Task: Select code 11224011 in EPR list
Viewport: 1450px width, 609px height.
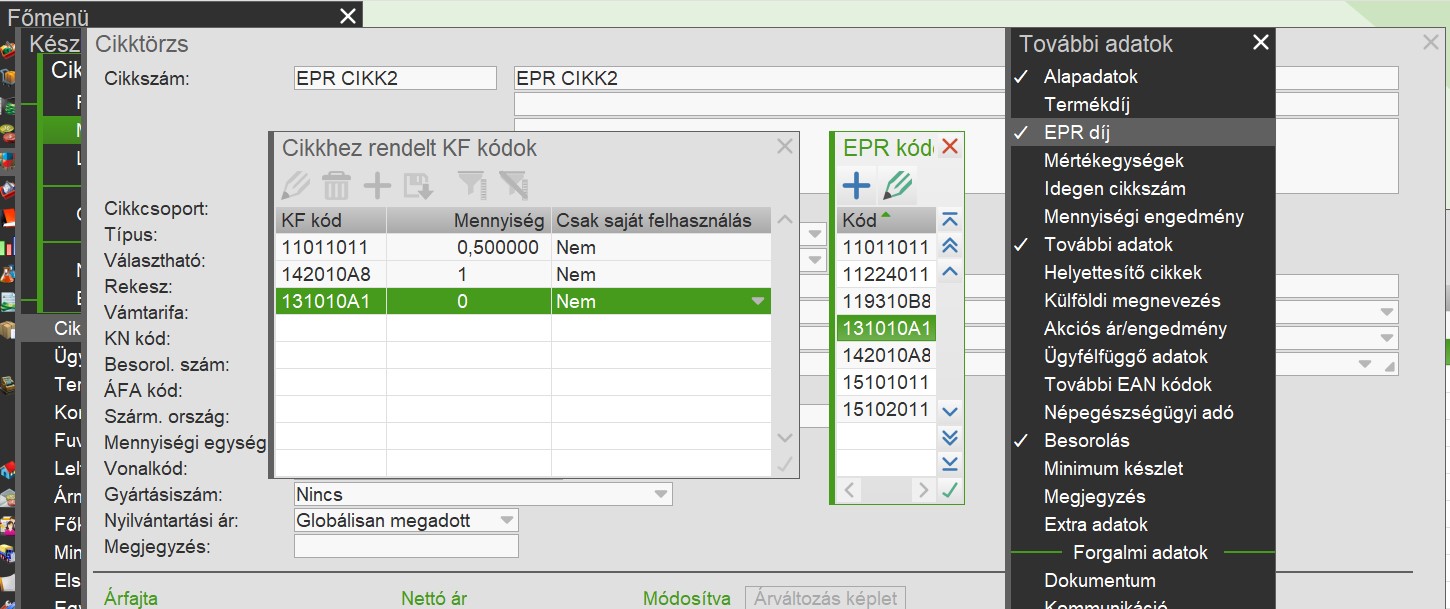Action: 886,274
